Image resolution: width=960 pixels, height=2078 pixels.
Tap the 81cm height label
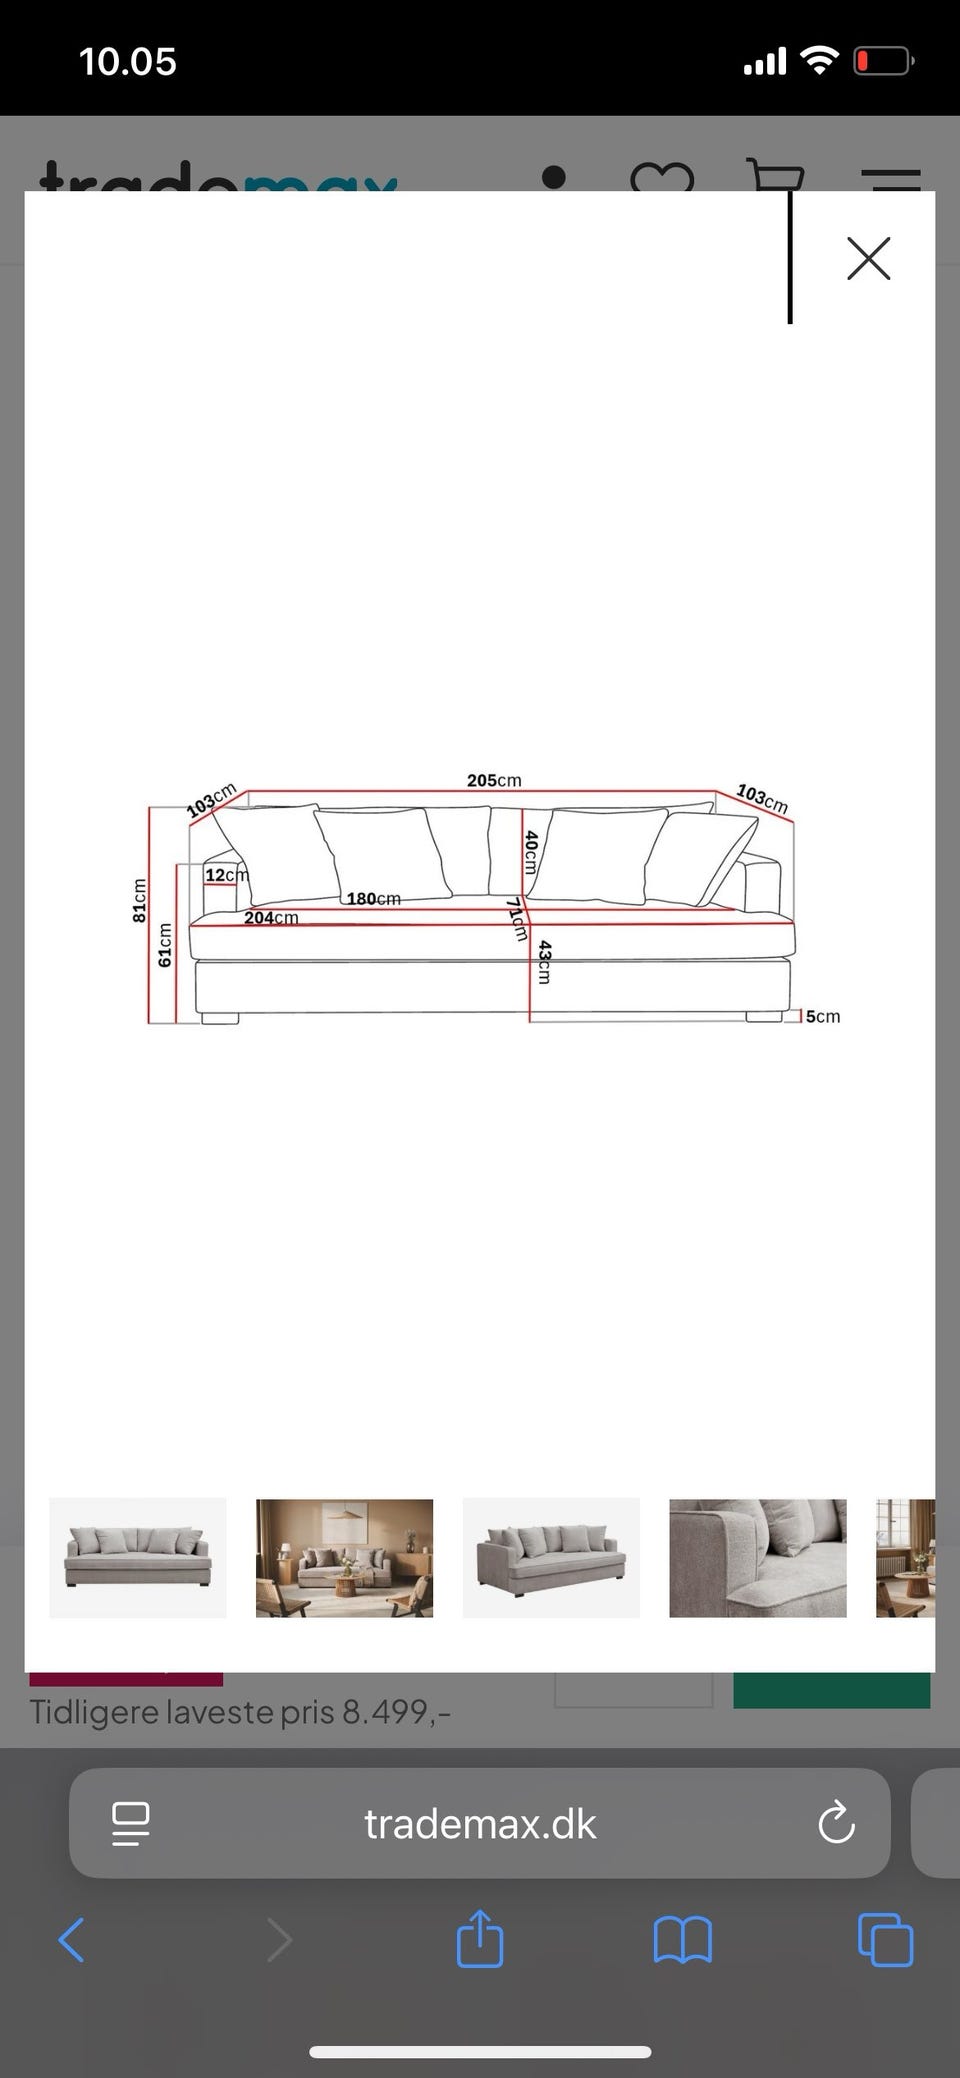coord(140,900)
